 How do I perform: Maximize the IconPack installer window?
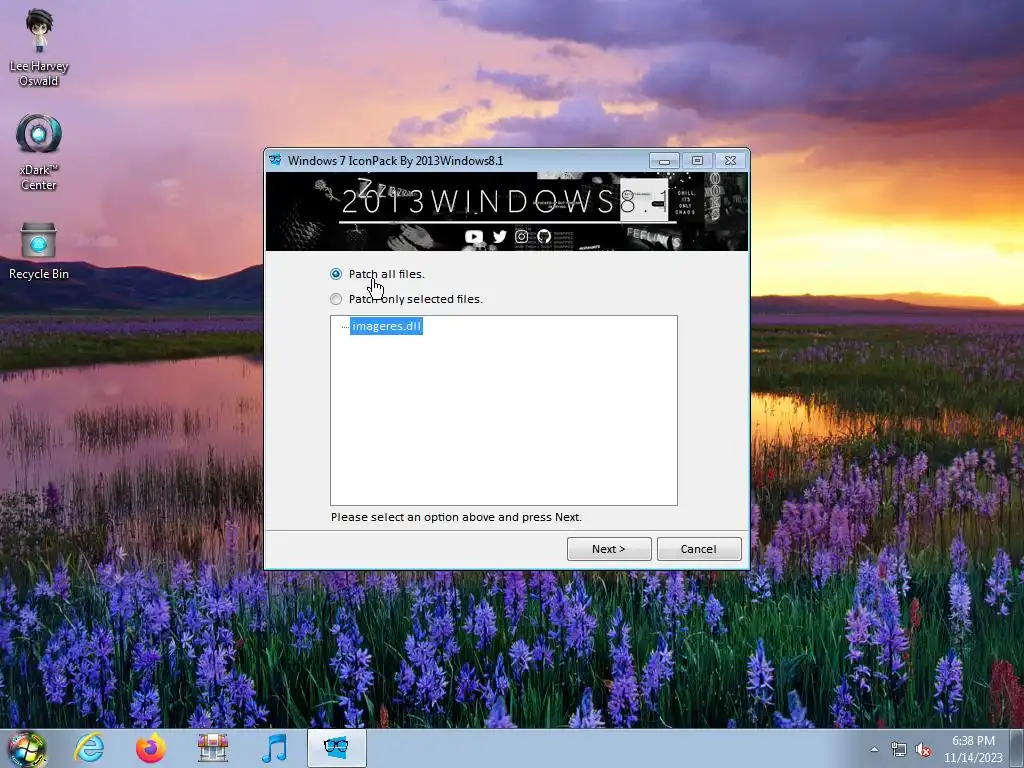(697, 161)
